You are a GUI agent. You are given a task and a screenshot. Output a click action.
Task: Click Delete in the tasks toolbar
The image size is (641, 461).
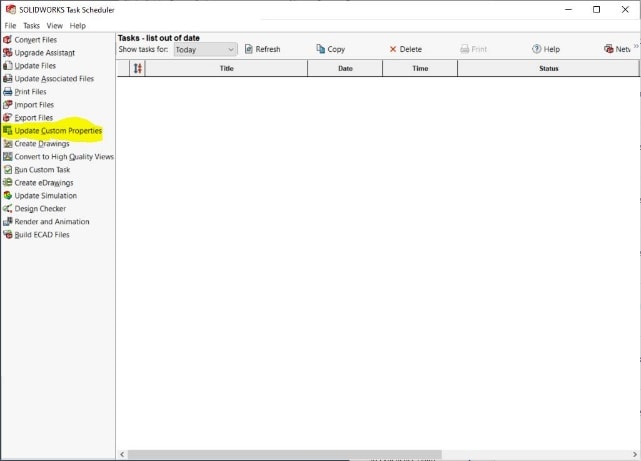[406, 49]
